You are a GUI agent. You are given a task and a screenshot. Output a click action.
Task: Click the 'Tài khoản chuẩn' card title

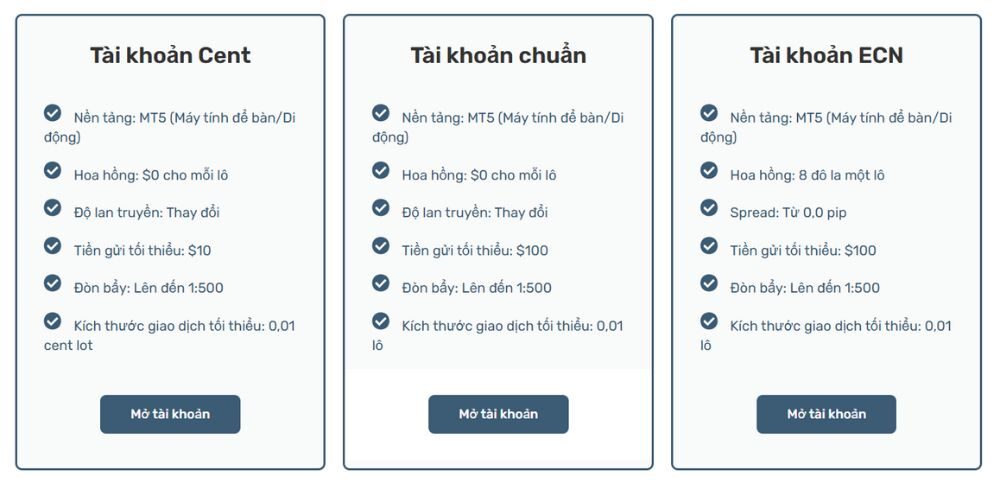coord(498,55)
